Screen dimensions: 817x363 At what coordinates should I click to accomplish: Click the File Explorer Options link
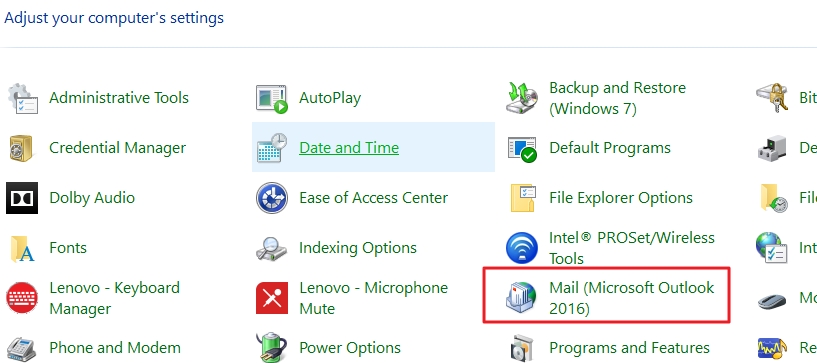pyautogui.click(x=621, y=198)
